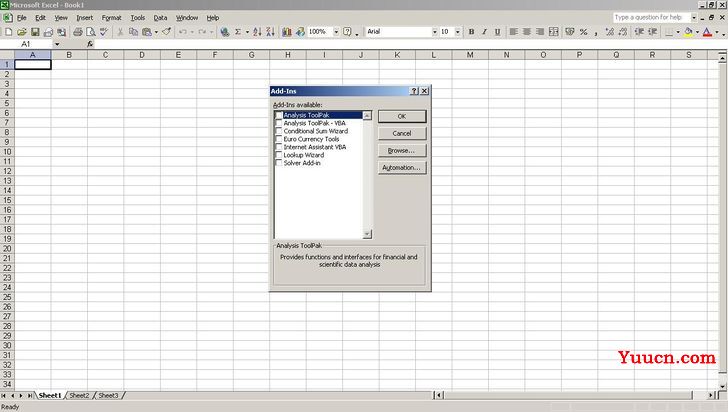
Task: Click the Insert Function fx icon
Action: pyautogui.click(x=90, y=44)
